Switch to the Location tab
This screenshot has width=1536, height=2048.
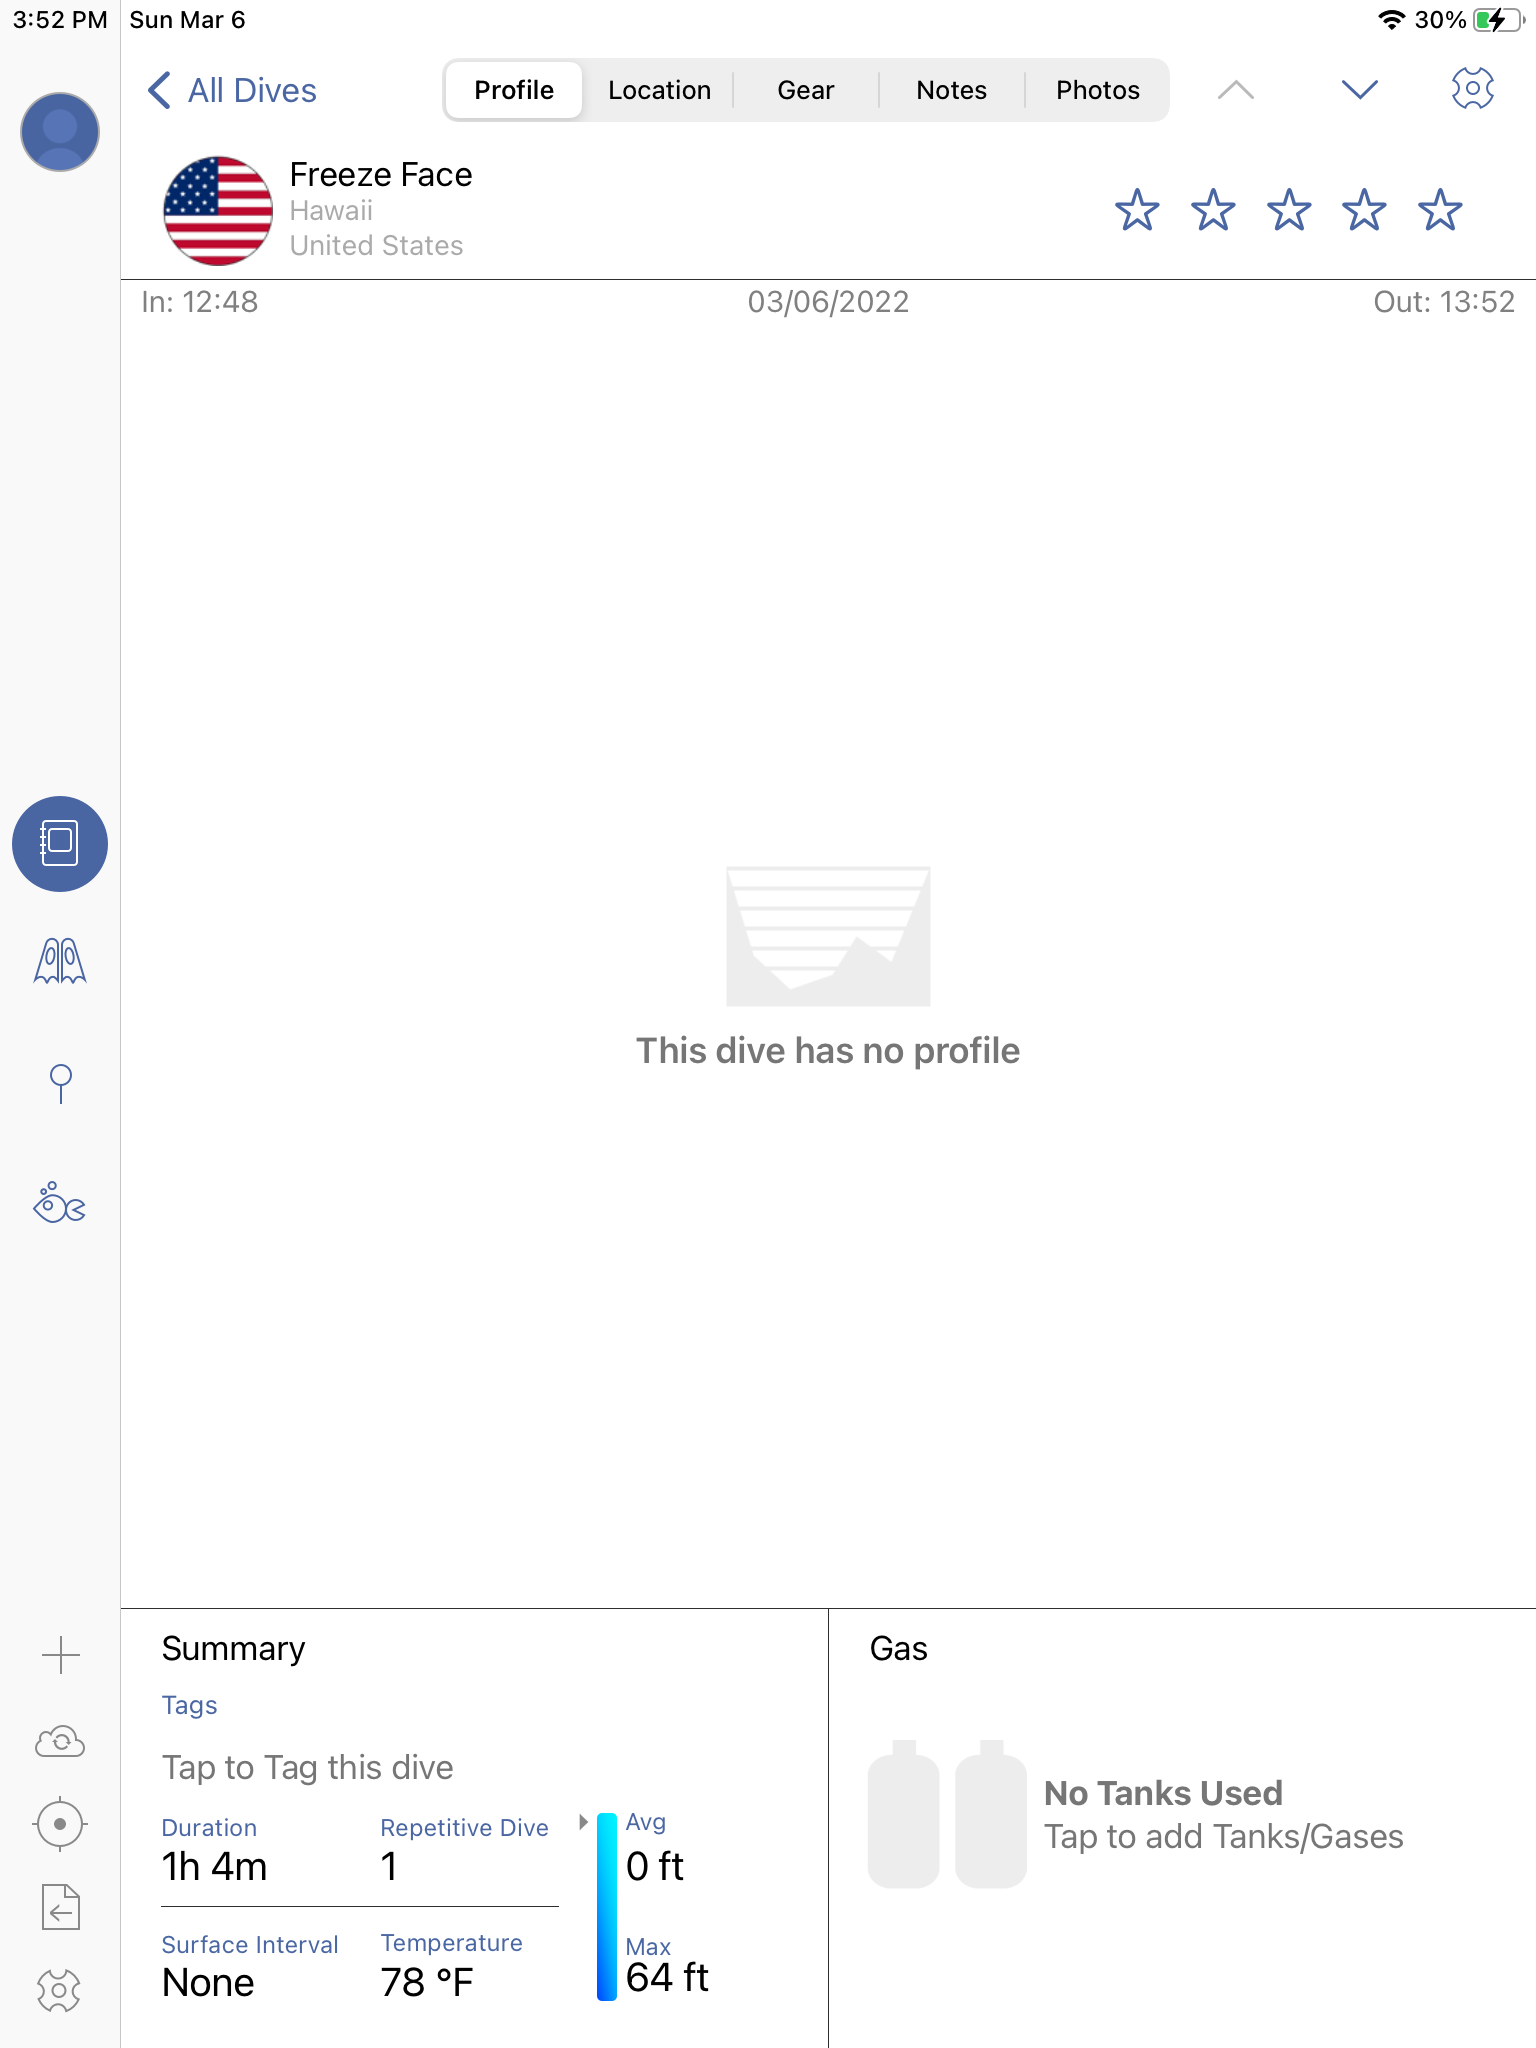coord(659,90)
